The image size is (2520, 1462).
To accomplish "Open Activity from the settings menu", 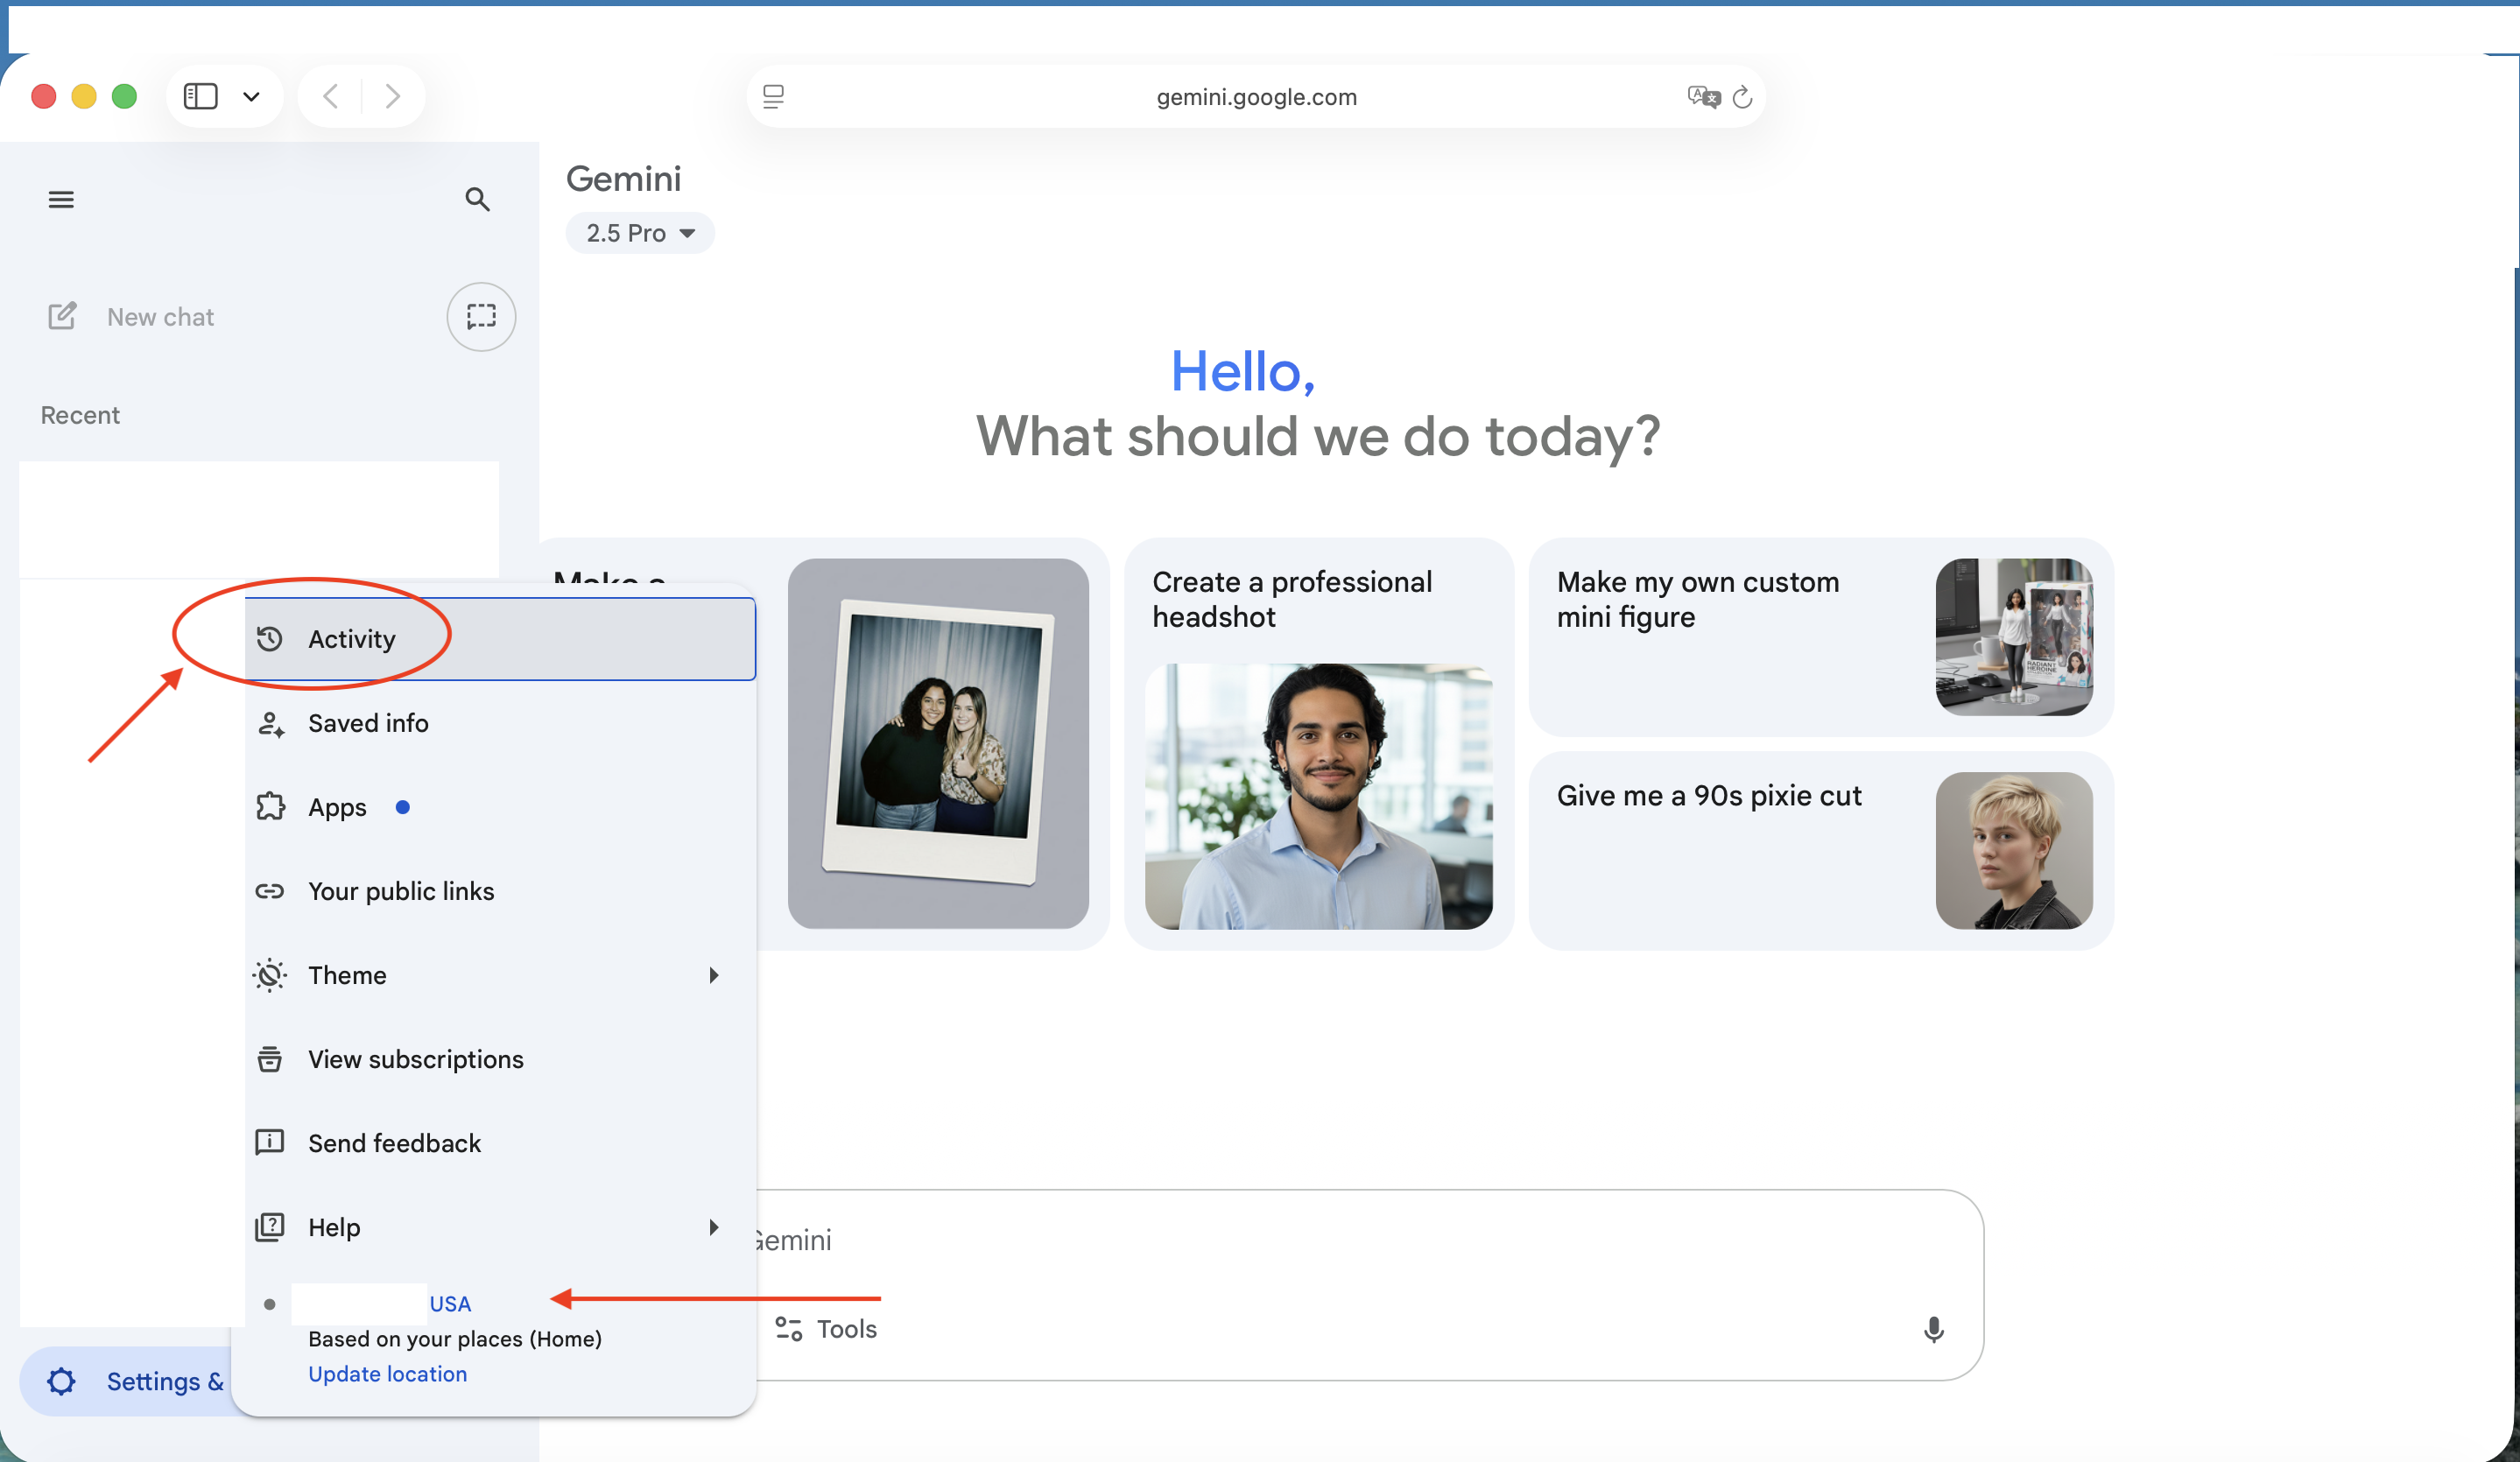I will (351, 638).
